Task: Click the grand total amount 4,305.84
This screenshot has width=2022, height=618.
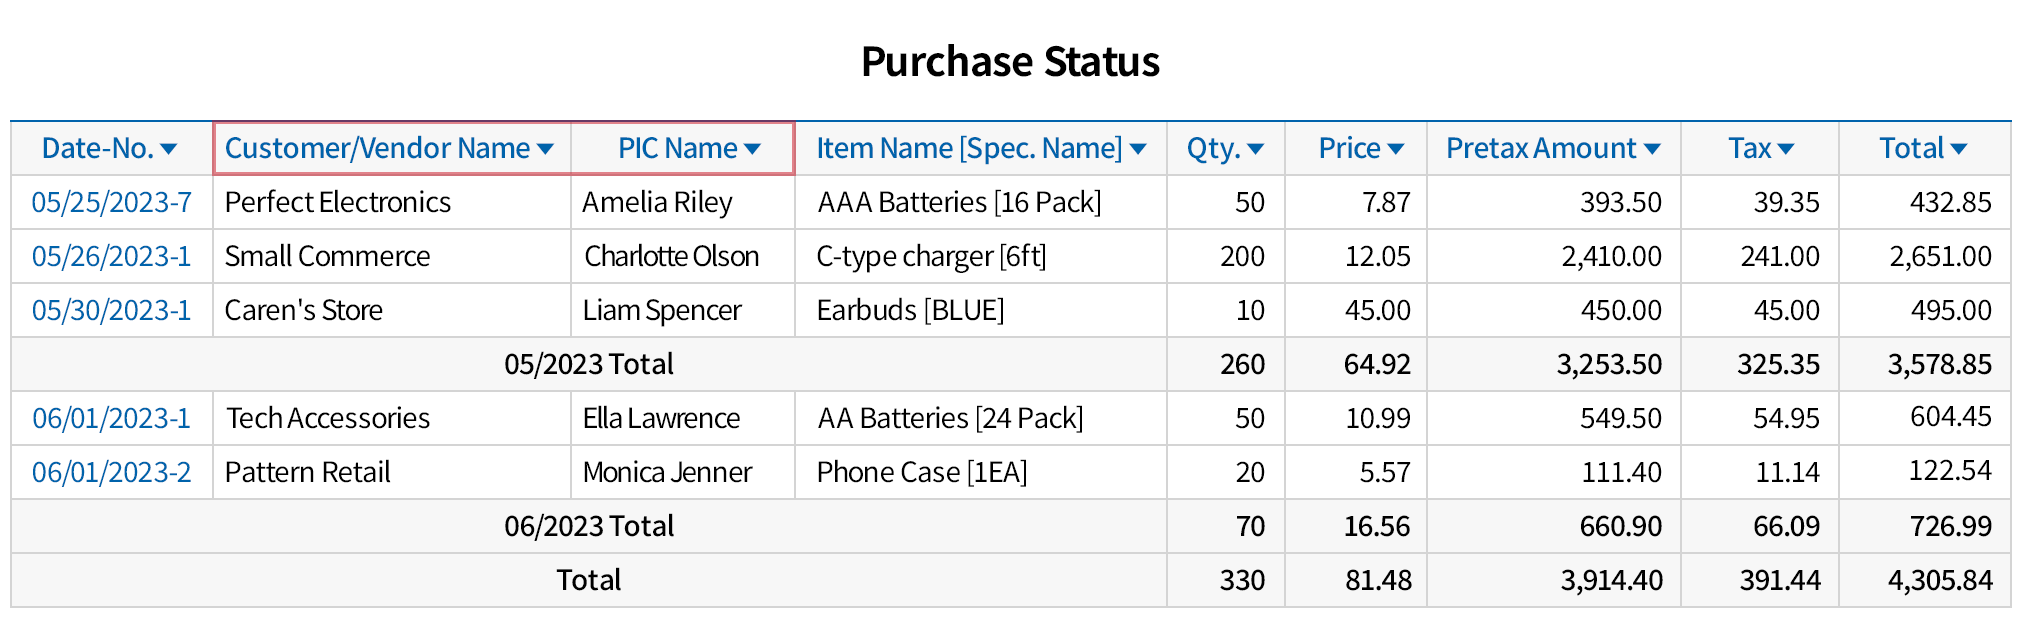Action: tap(1939, 581)
